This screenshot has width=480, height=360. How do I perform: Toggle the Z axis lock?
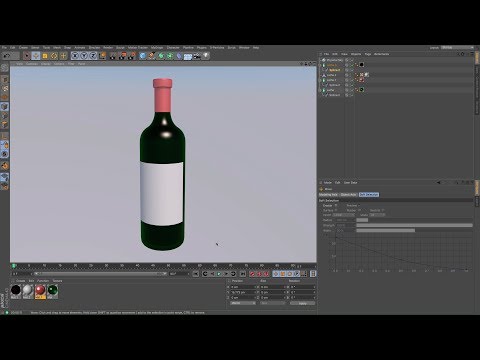click(93, 56)
